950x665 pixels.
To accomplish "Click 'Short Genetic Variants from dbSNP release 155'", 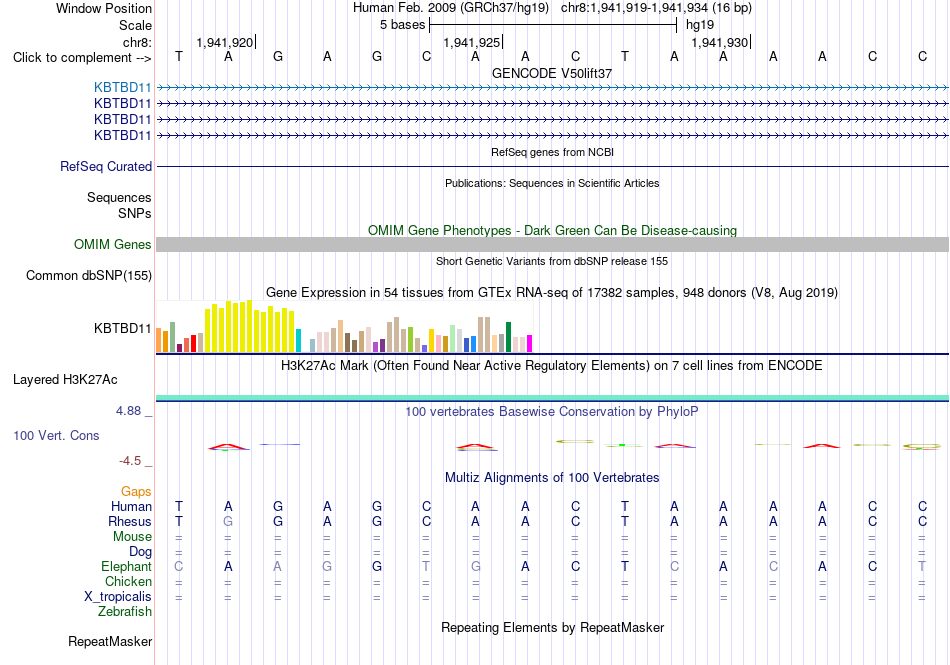I will pyautogui.click(x=552, y=261).
